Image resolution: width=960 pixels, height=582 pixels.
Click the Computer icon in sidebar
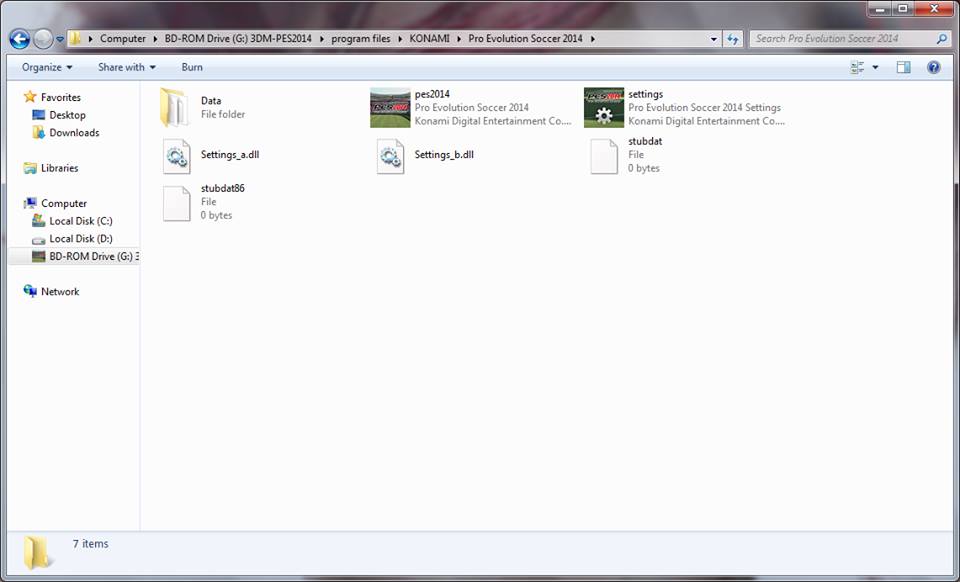click(x=30, y=203)
